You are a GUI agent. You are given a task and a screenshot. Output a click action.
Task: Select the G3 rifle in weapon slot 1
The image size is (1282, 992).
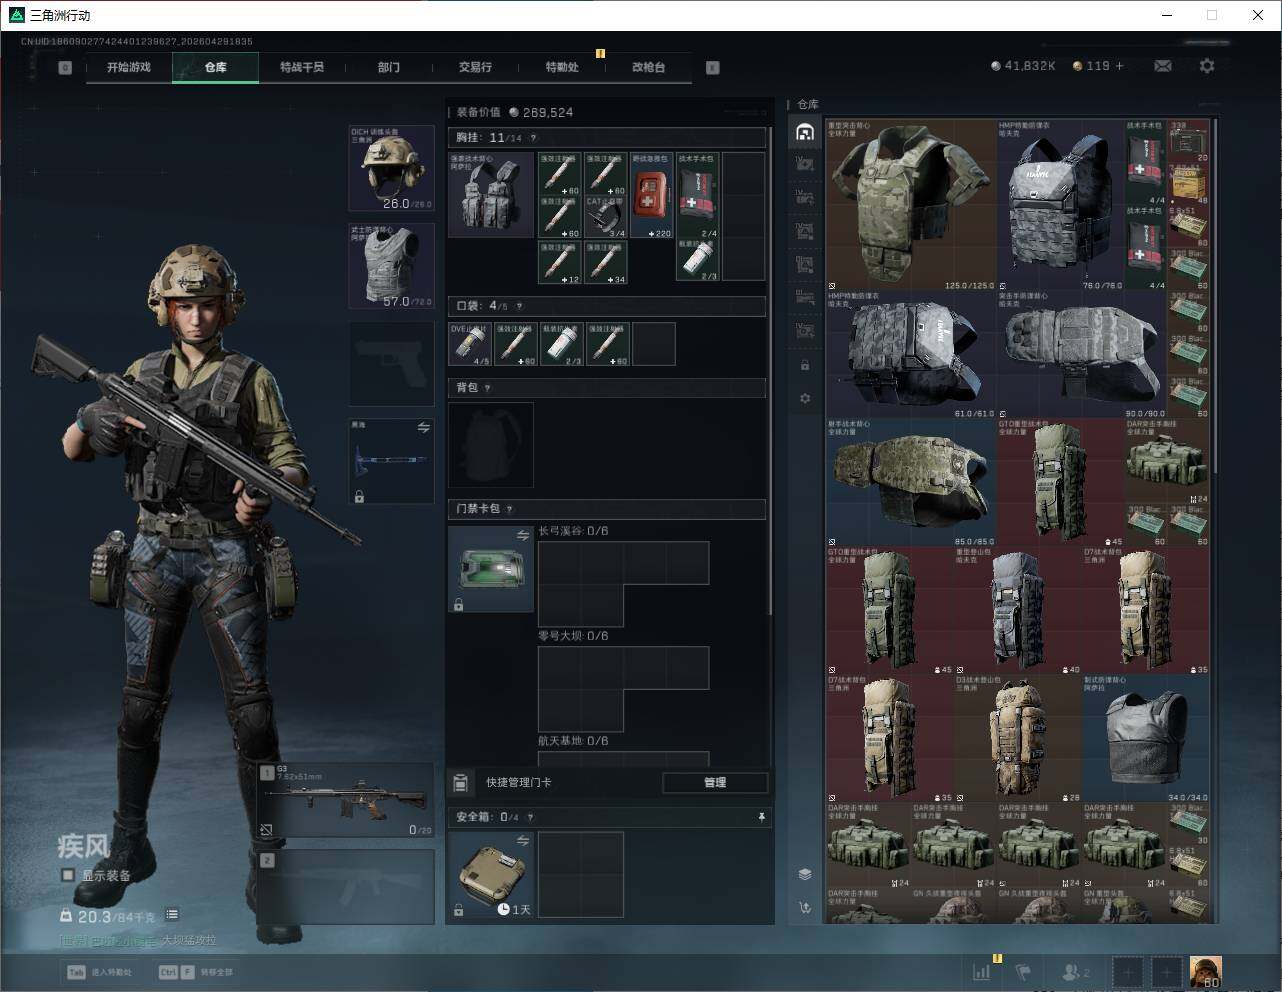click(x=346, y=801)
